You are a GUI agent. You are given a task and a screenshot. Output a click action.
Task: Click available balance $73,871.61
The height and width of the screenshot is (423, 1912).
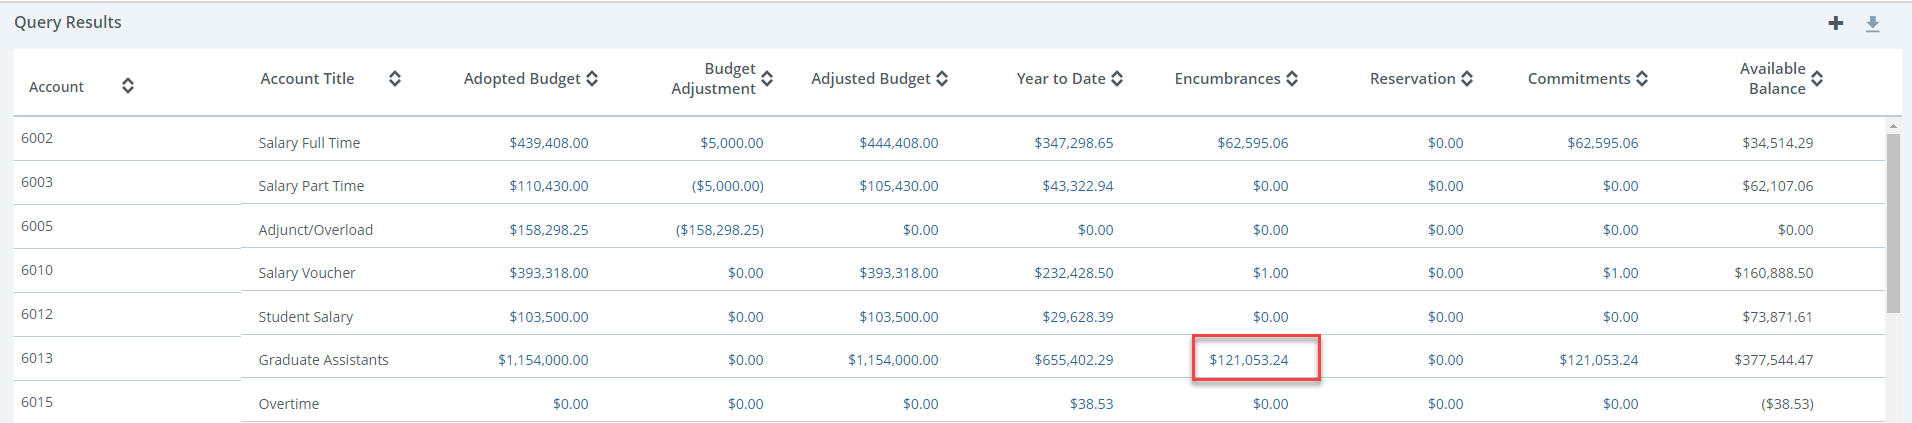click(x=1778, y=317)
